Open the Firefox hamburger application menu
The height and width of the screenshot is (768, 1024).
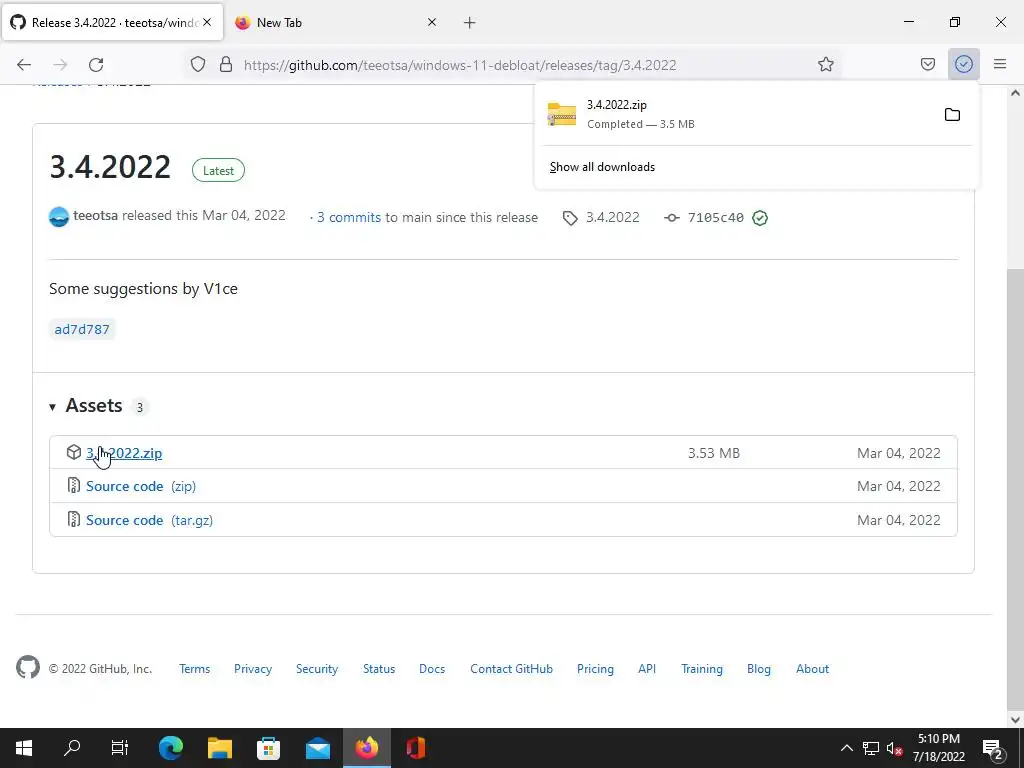tap(1000, 64)
